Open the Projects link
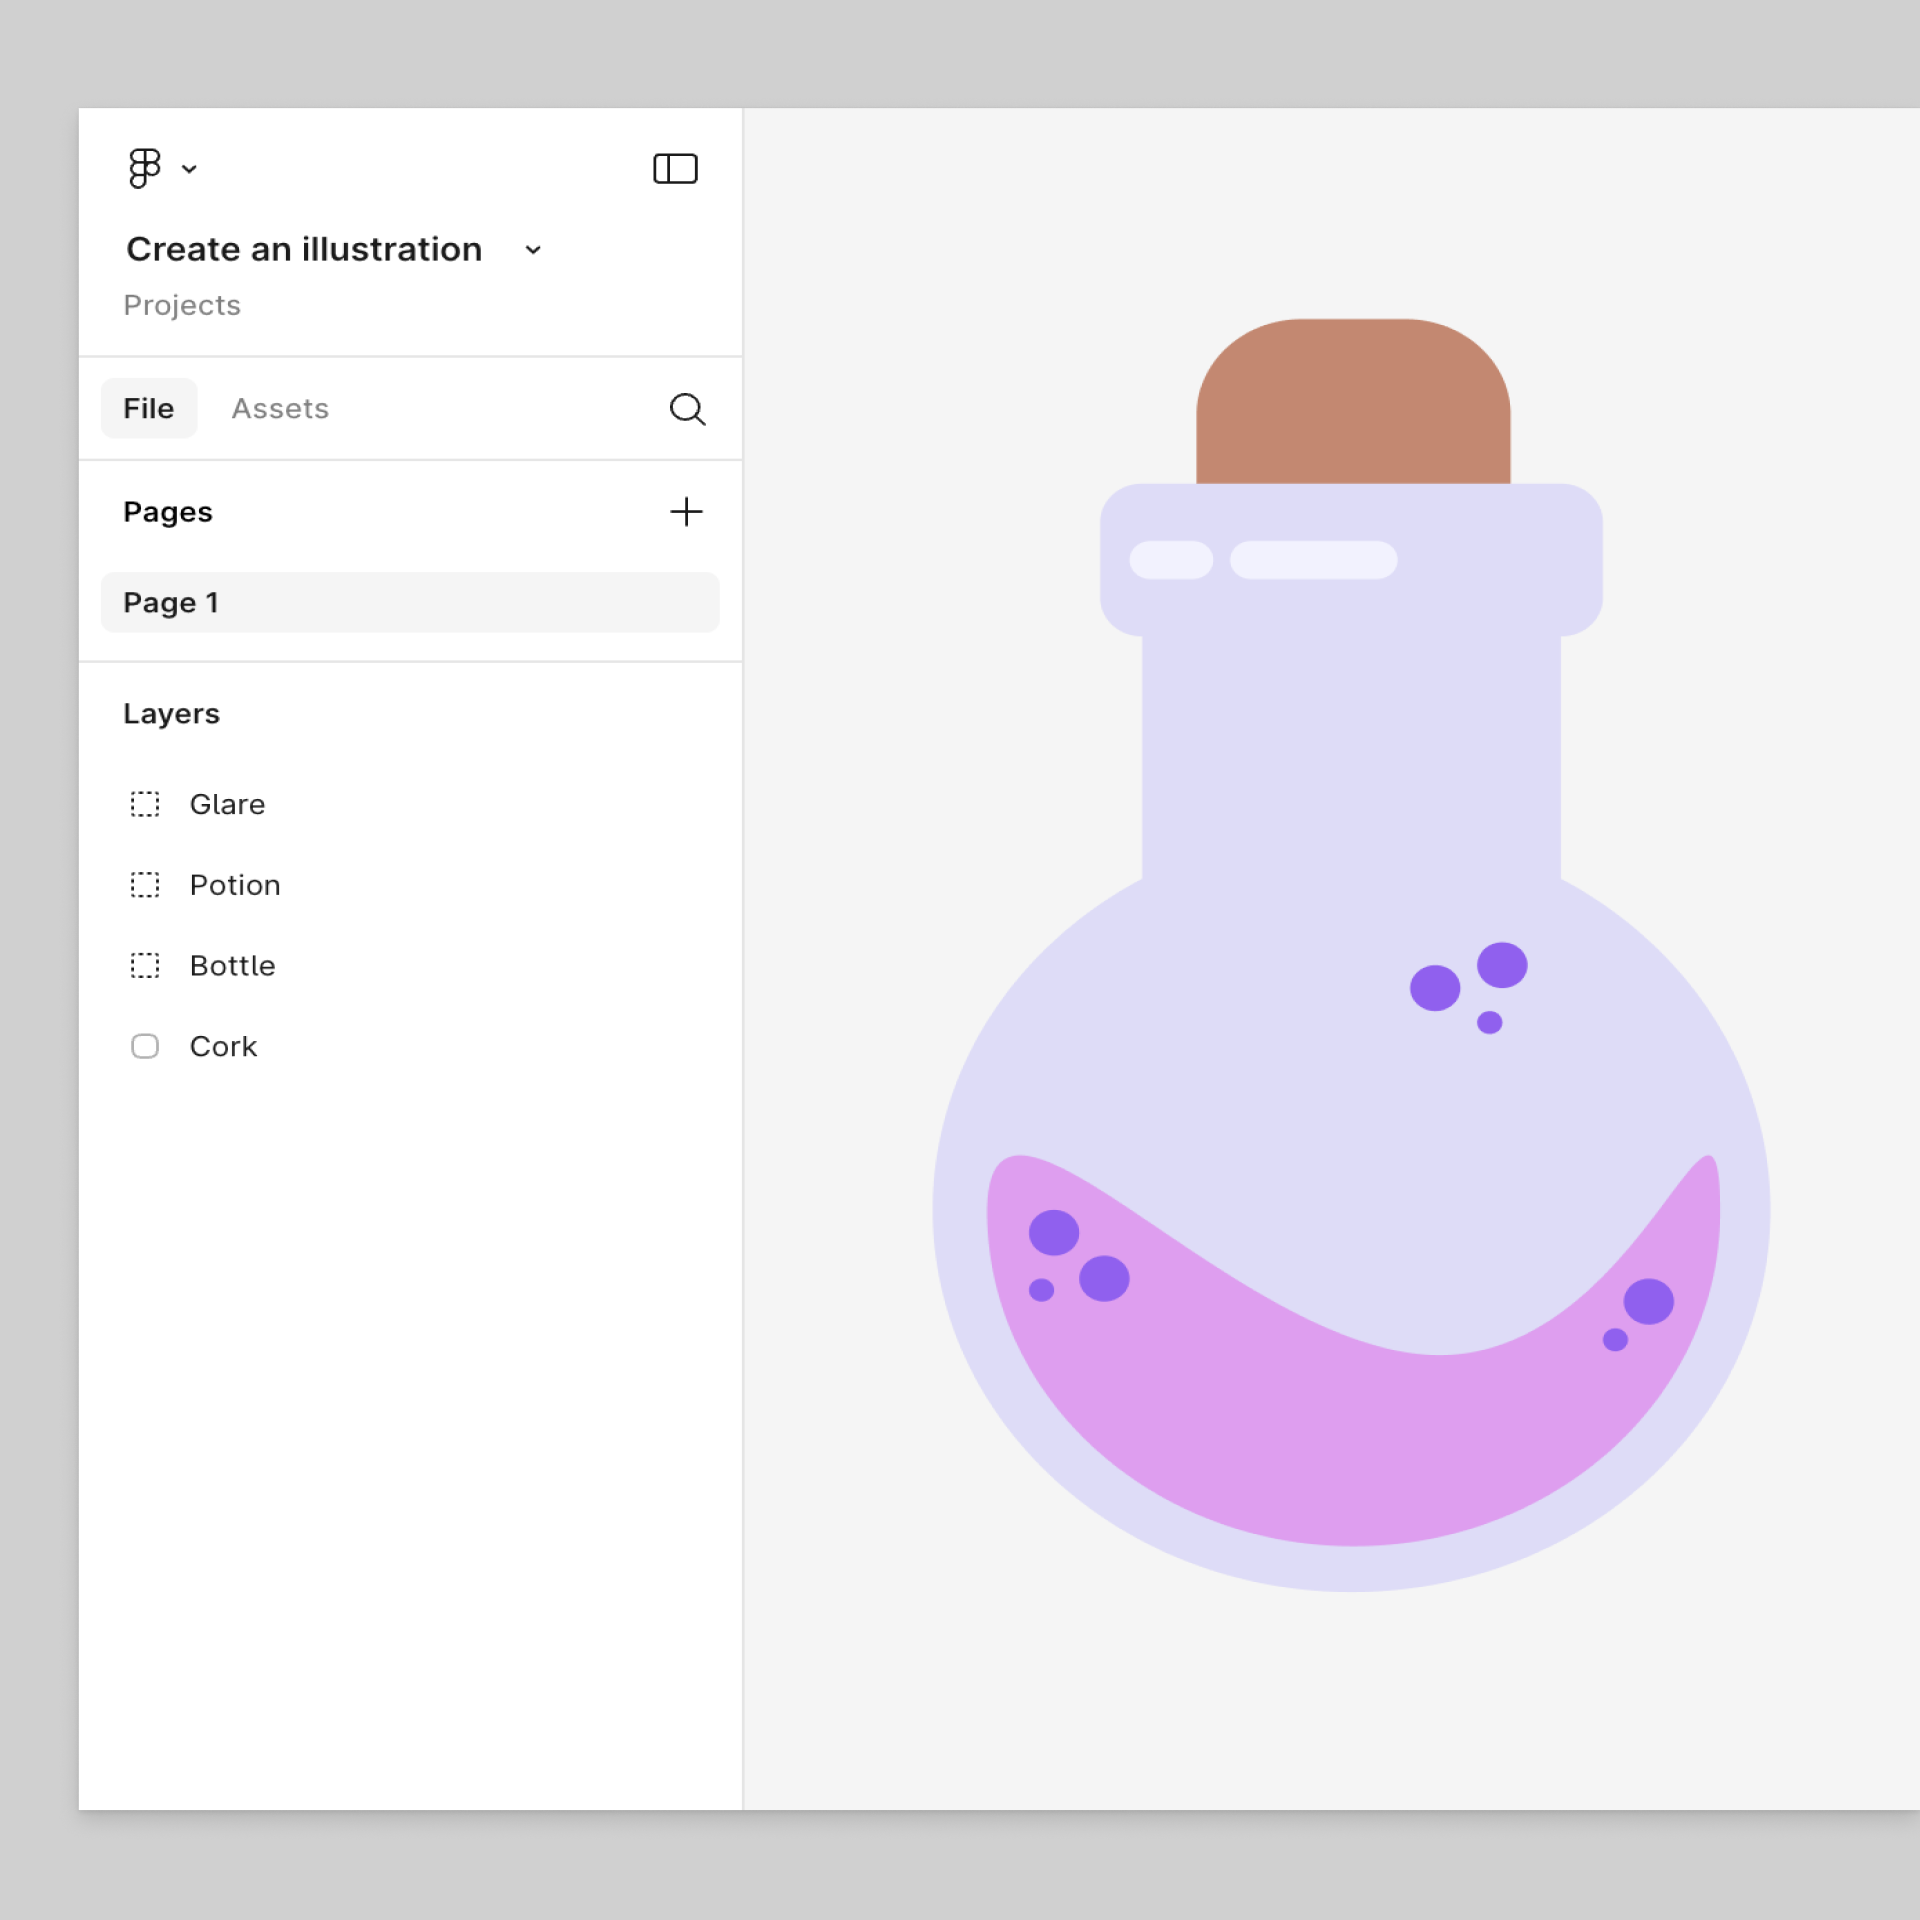This screenshot has height=1920, width=1920. (x=182, y=305)
